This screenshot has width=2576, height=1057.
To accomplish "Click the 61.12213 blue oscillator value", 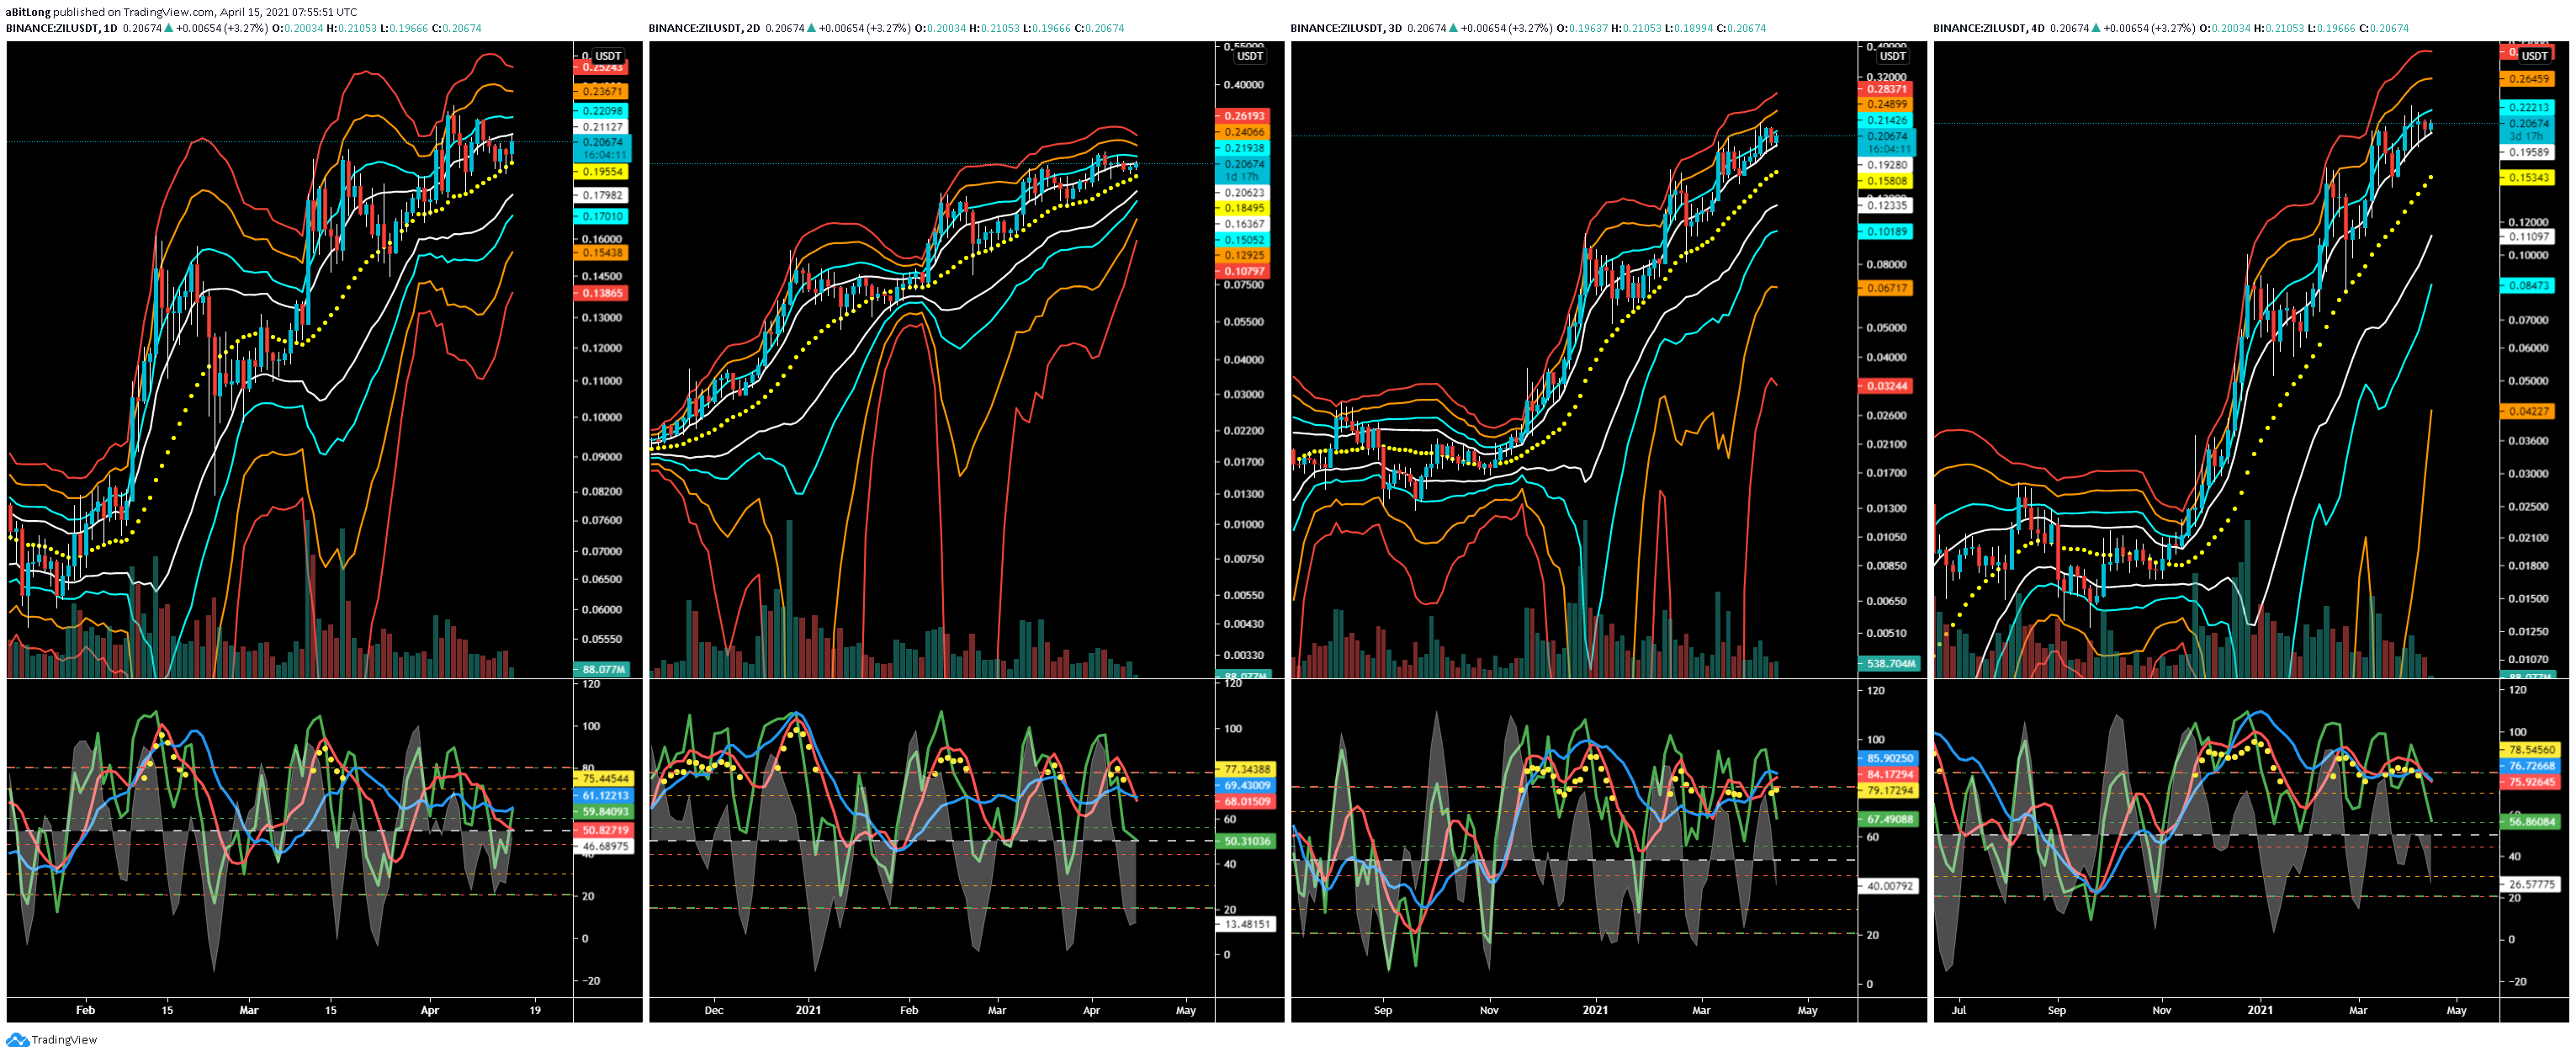I will tap(605, 795).
